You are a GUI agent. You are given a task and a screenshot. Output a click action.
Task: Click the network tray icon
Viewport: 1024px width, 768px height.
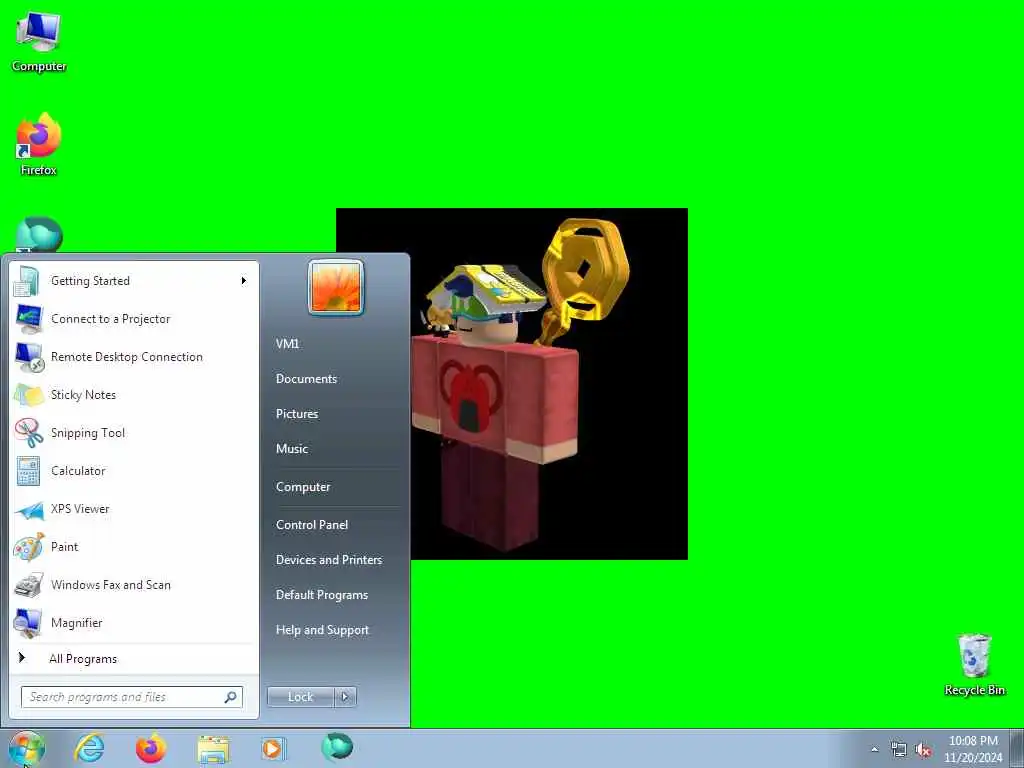pyautogui.click(x=899, y=750)
